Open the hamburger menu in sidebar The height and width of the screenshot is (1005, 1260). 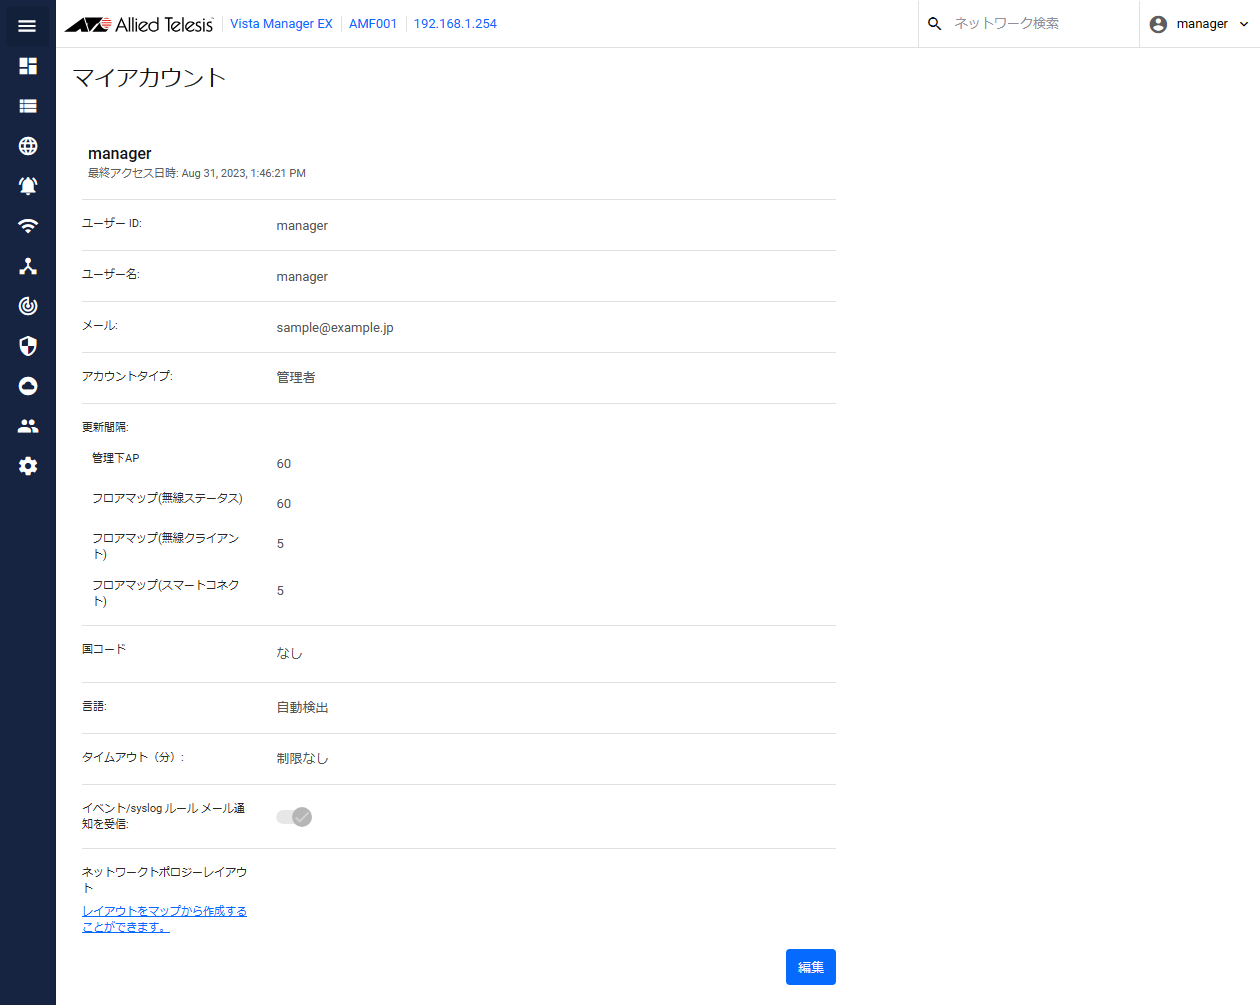27,26
